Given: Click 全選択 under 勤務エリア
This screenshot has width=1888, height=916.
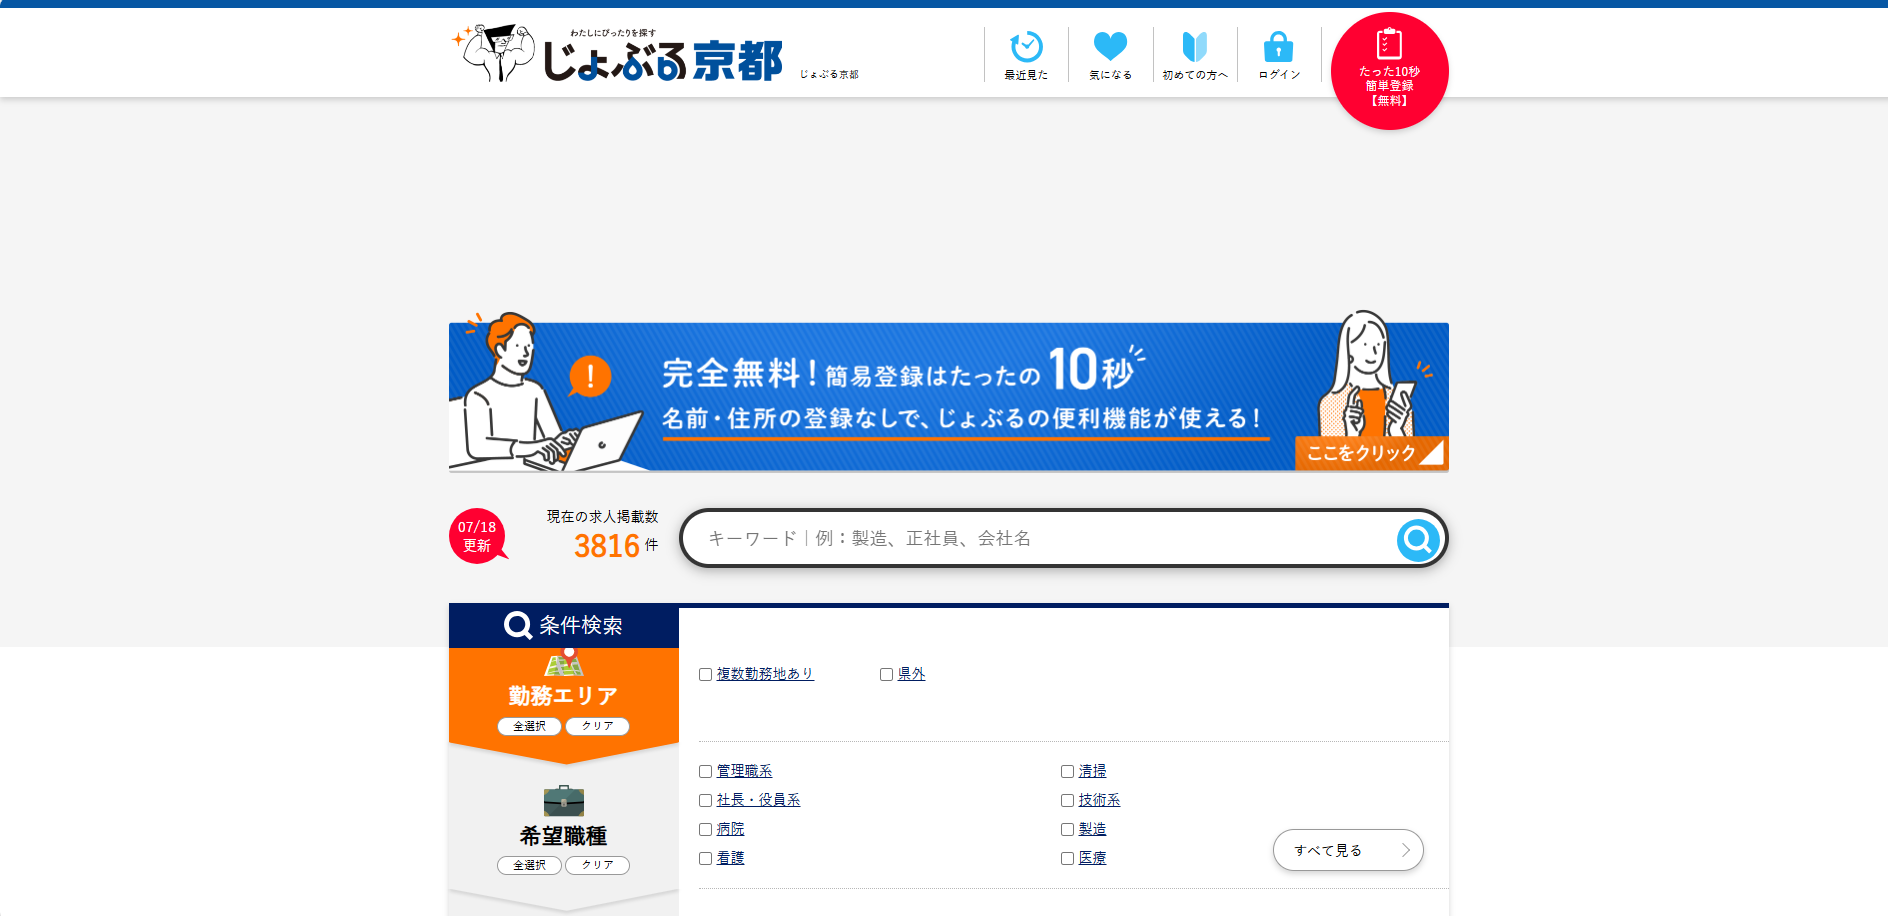Looking at the screenshot, I should pyautogui.click(x=529, y=726).
